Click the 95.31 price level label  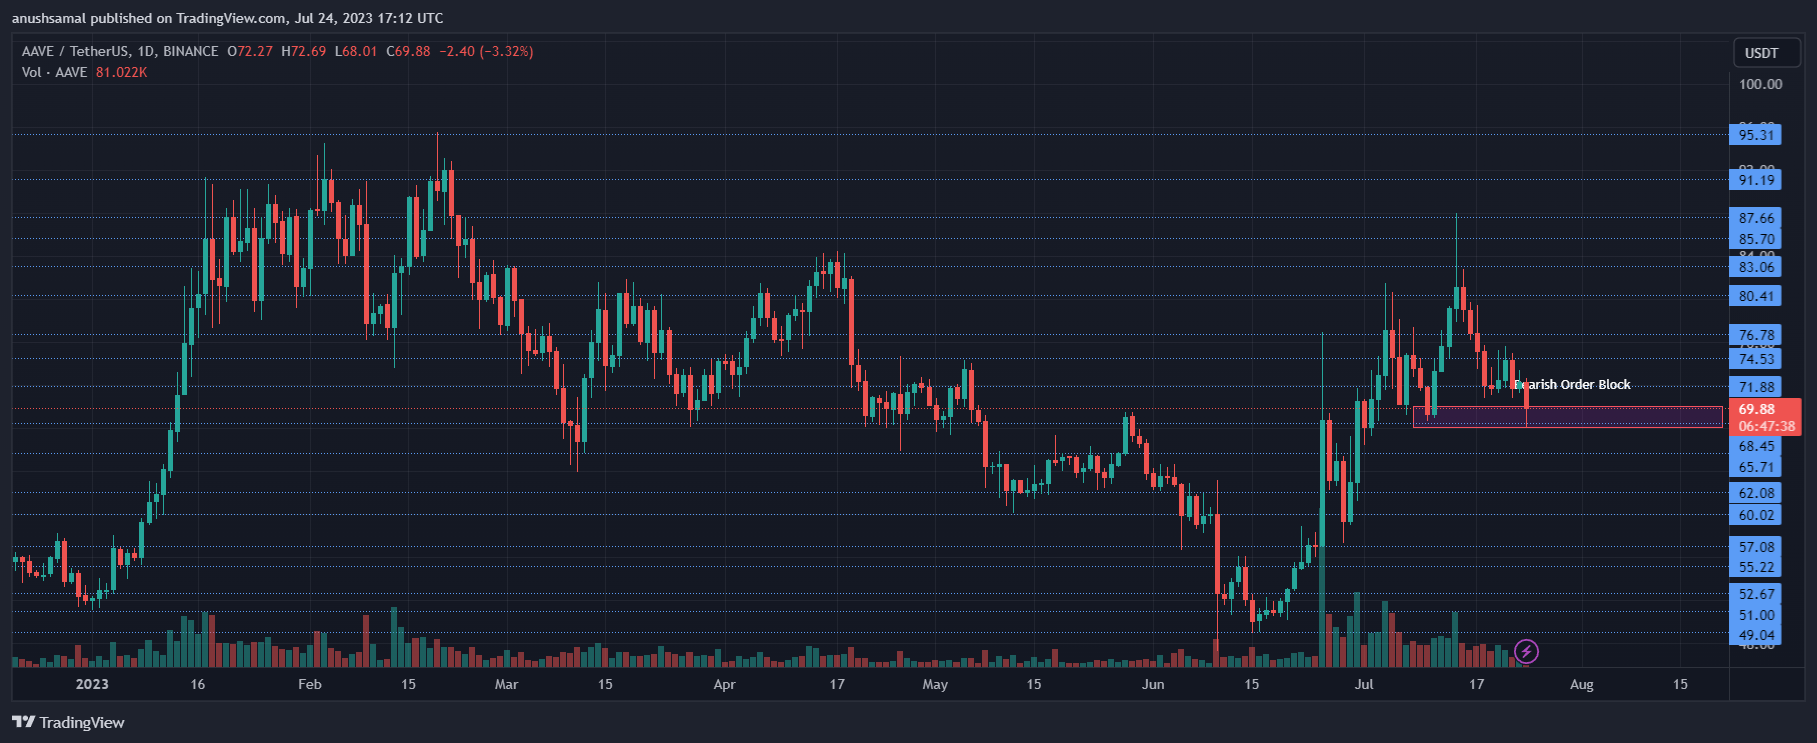[x=1756, y=135]
